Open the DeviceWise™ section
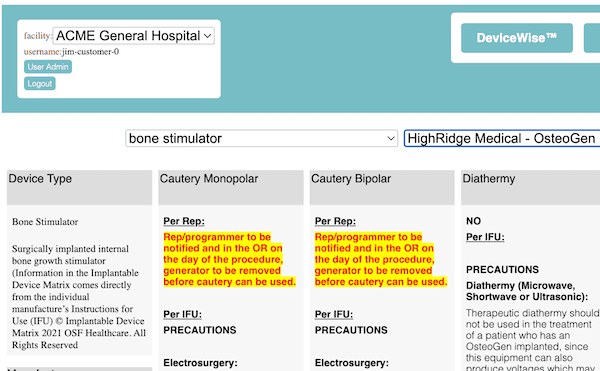 [x=517, y=38]
